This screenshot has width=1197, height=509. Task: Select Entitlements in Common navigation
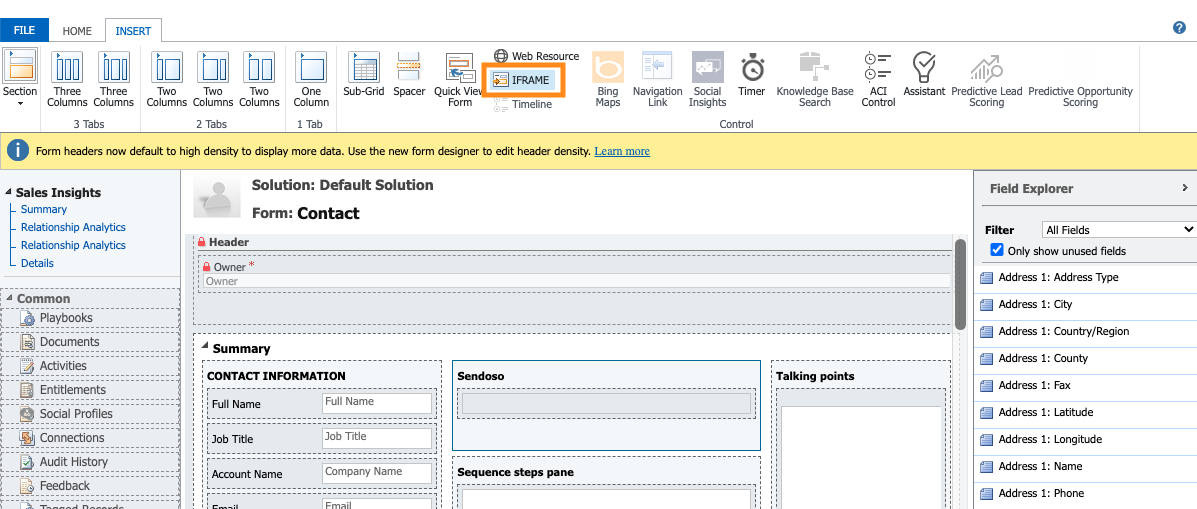(90, 390)
